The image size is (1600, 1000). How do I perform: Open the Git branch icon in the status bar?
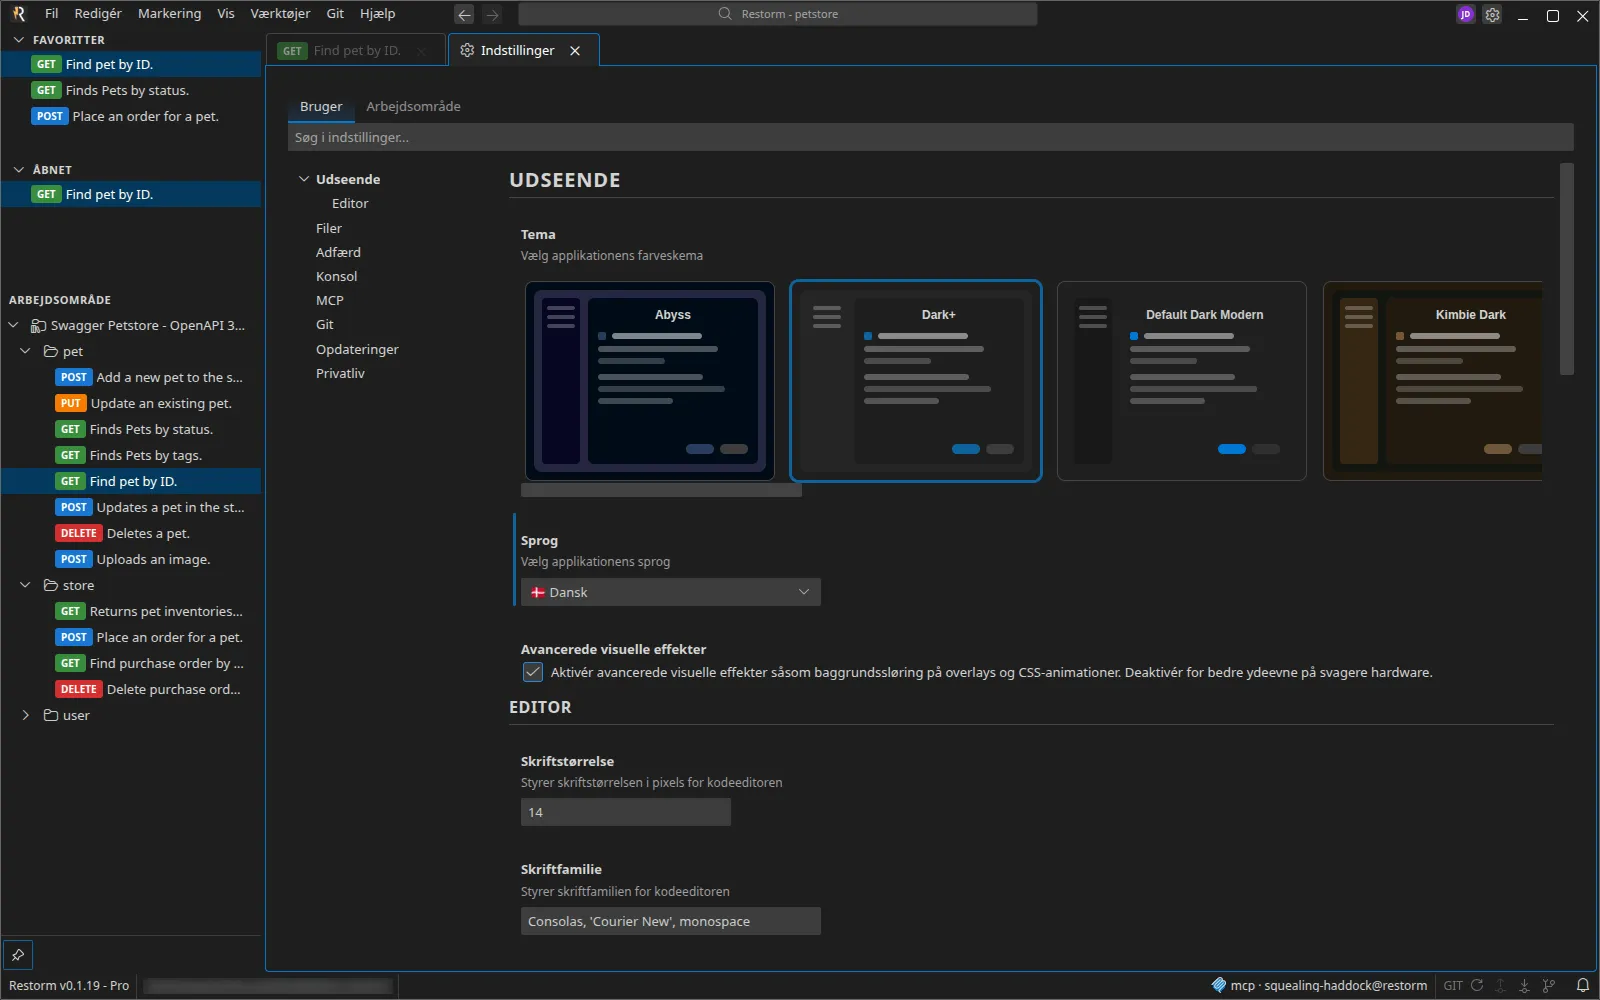point(1549,985)
